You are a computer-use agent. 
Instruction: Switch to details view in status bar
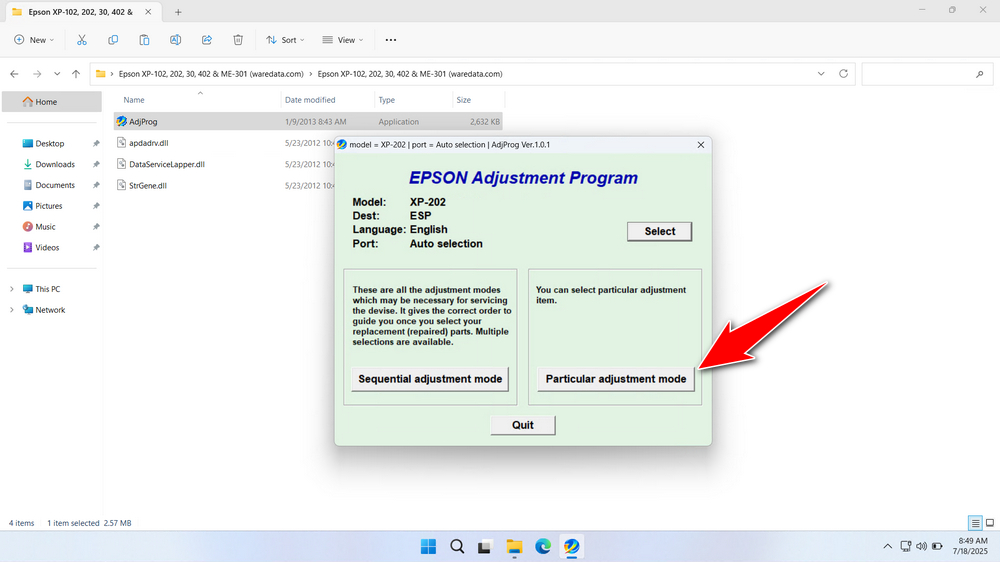975,523
